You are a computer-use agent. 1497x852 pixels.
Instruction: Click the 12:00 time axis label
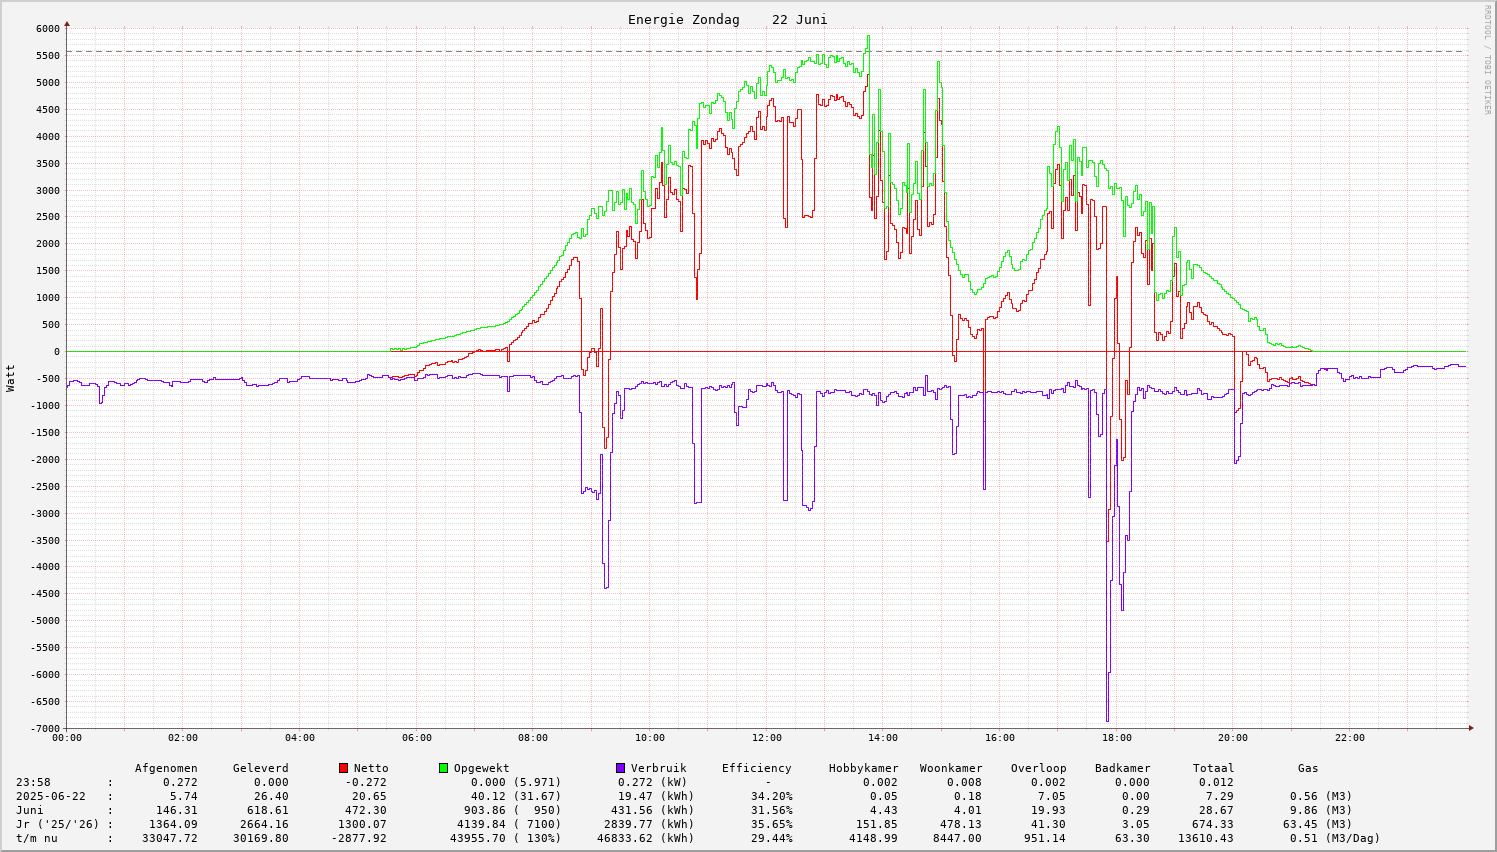[766, 738]
